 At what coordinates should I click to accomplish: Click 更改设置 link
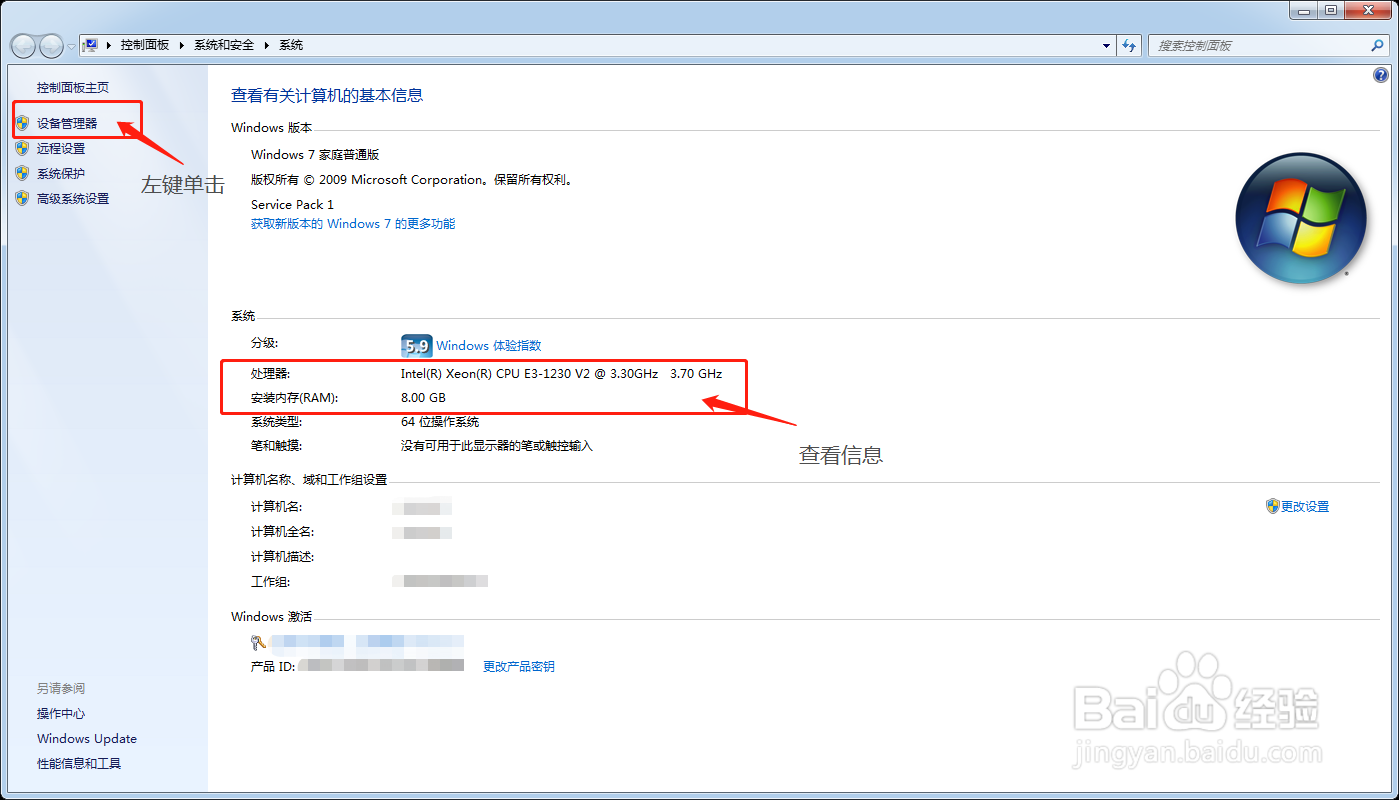(1305, 507)
